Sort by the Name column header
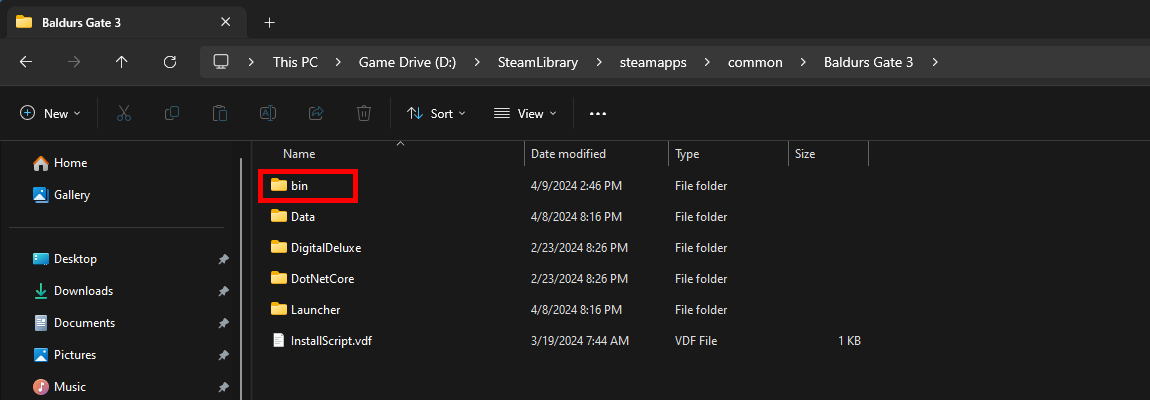This screenshot has height=400, width=1150. coord(299,154)
